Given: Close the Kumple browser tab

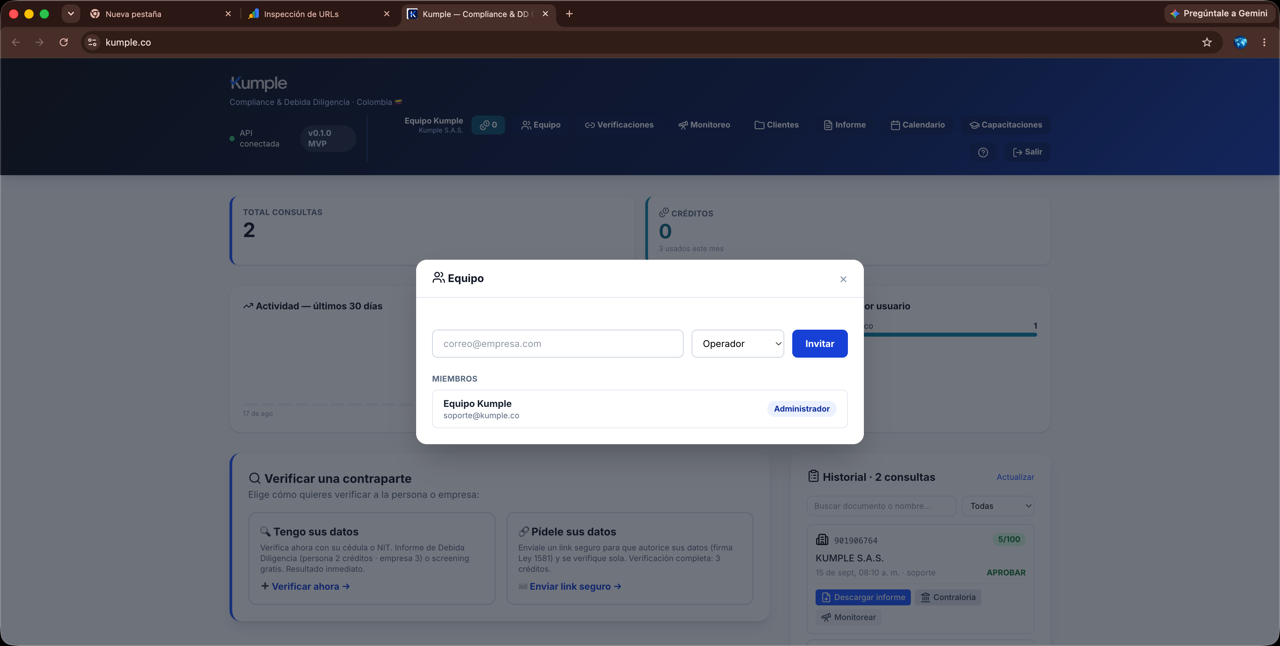Looking at the screenshot, I should pyautogui.click(x=545, y=14).
